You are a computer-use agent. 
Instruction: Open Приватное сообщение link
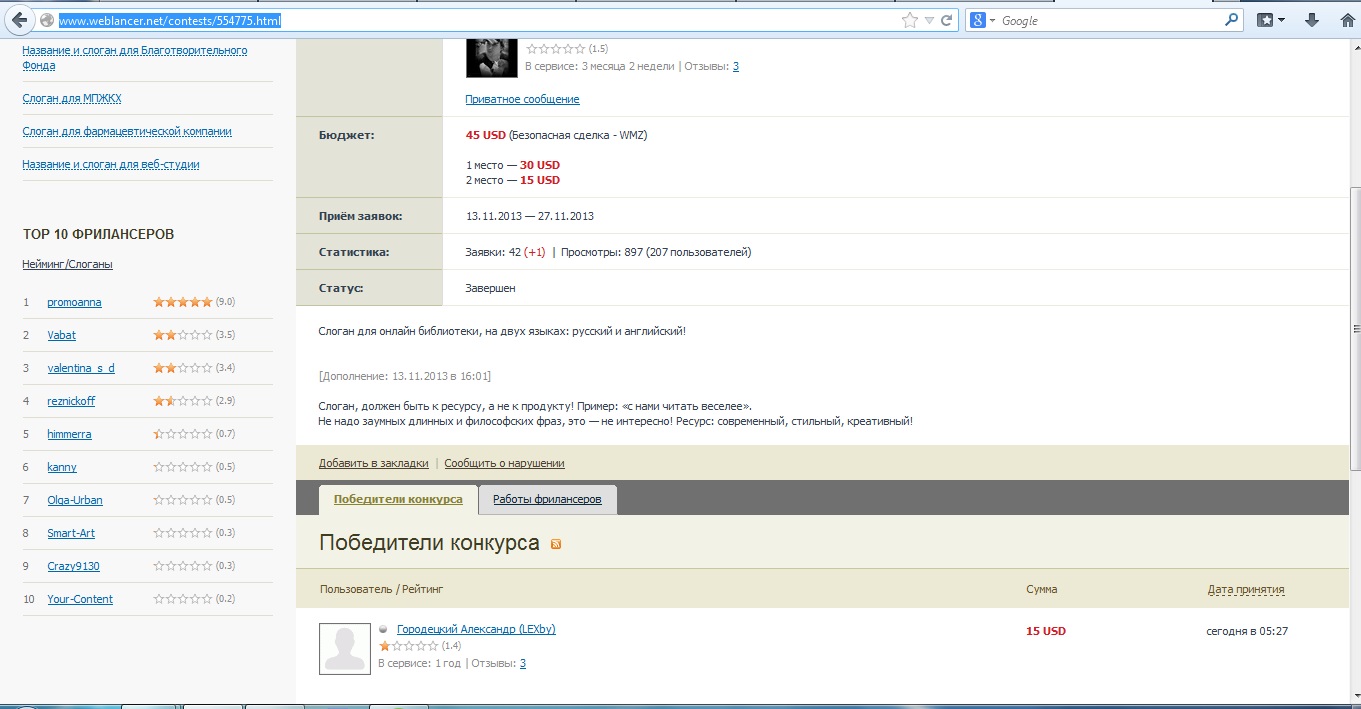pos(522,99)
